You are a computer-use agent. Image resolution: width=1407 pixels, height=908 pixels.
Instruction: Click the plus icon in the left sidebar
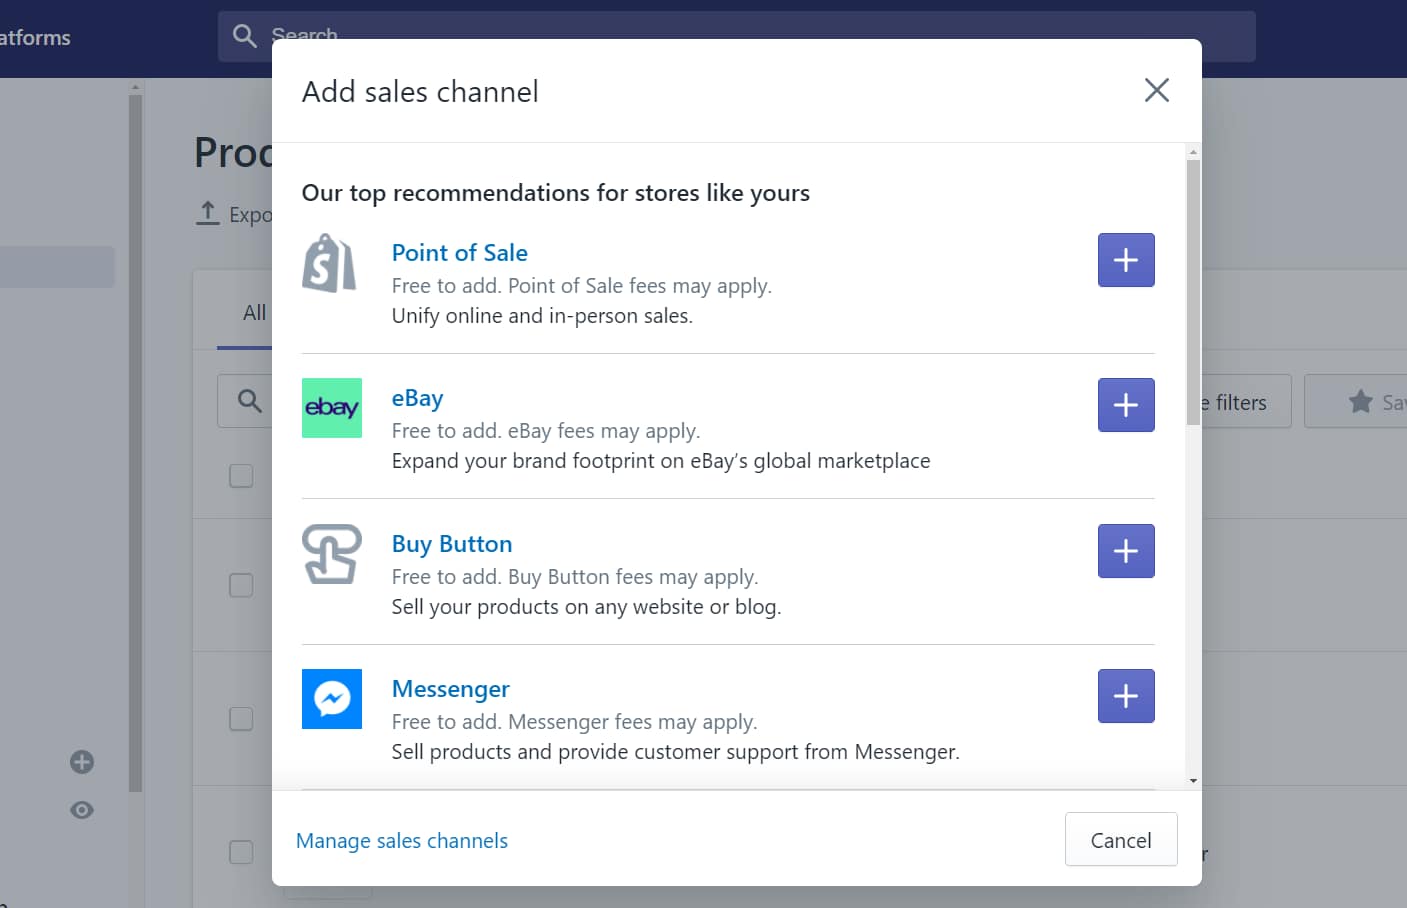click(x=81, y=762)
